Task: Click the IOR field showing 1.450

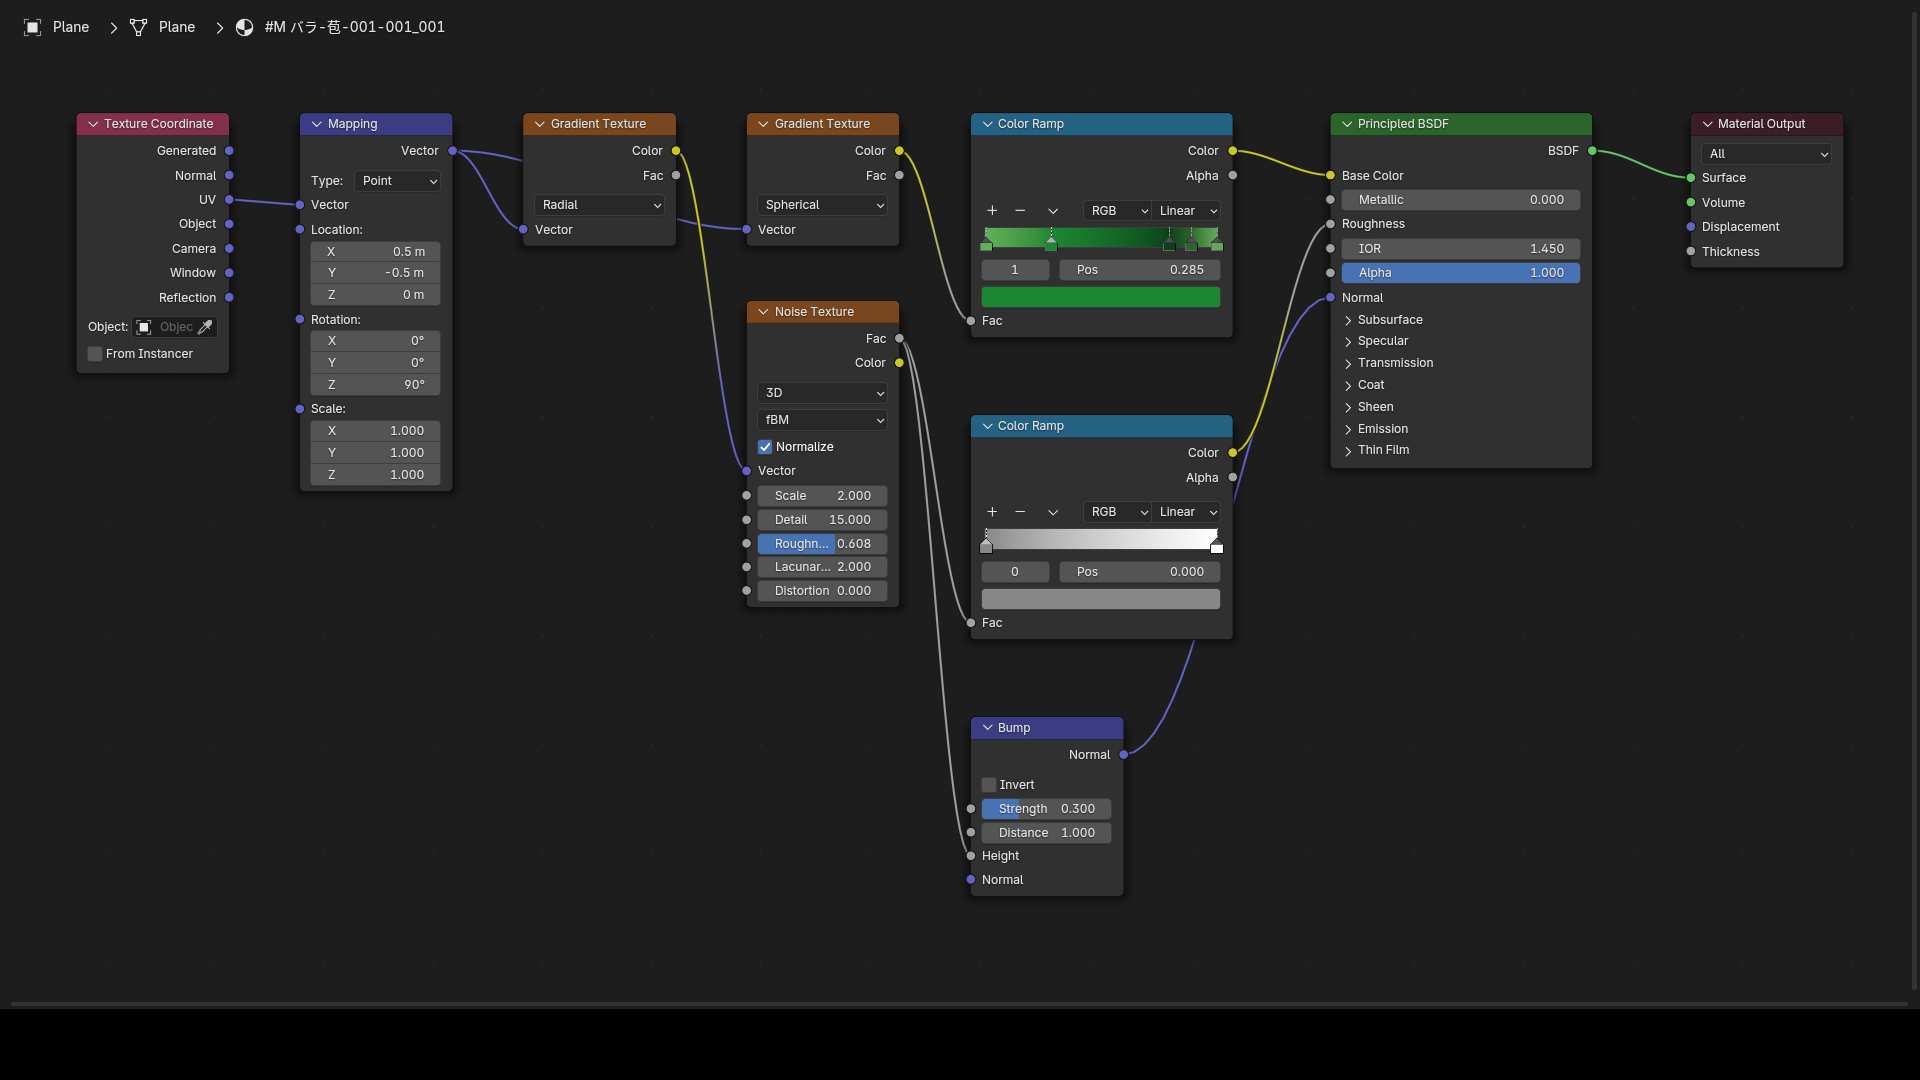Action: pos(1461,249)
